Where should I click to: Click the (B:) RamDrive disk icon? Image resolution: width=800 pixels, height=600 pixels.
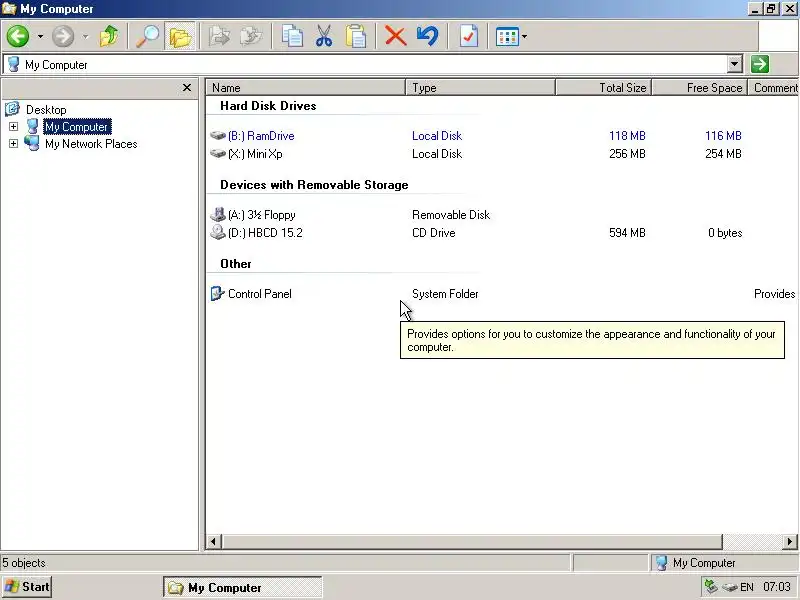coord(218,136)
